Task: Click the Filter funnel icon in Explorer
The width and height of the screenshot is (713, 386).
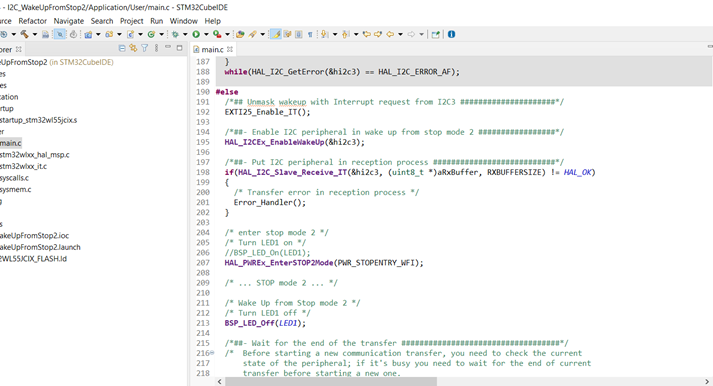Action: click(145, 48)
